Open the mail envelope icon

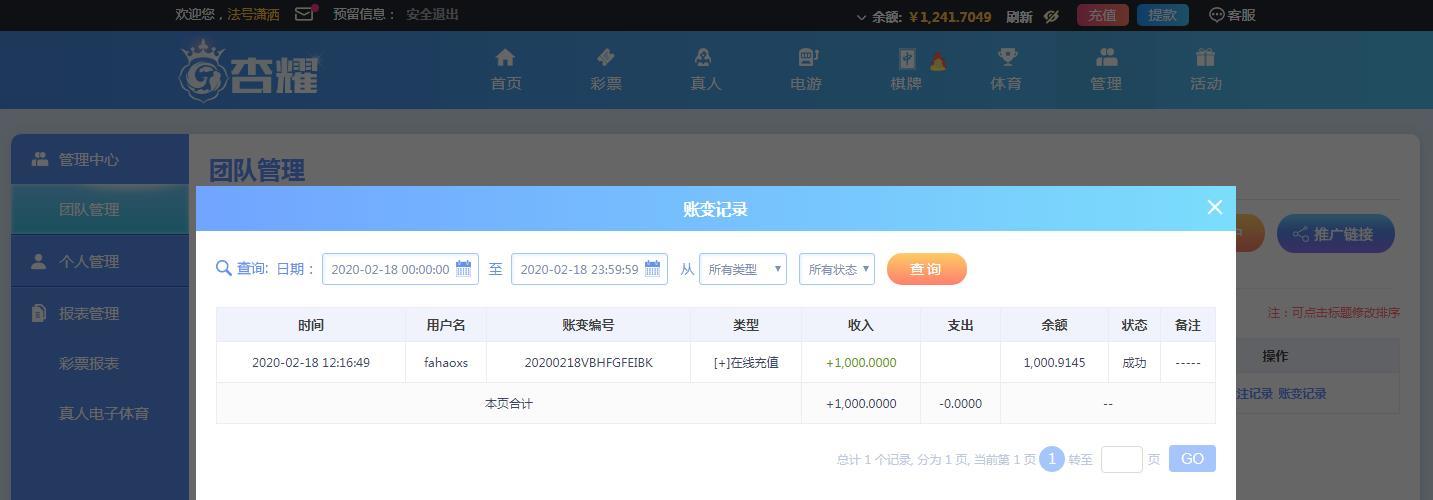point(304,15)
